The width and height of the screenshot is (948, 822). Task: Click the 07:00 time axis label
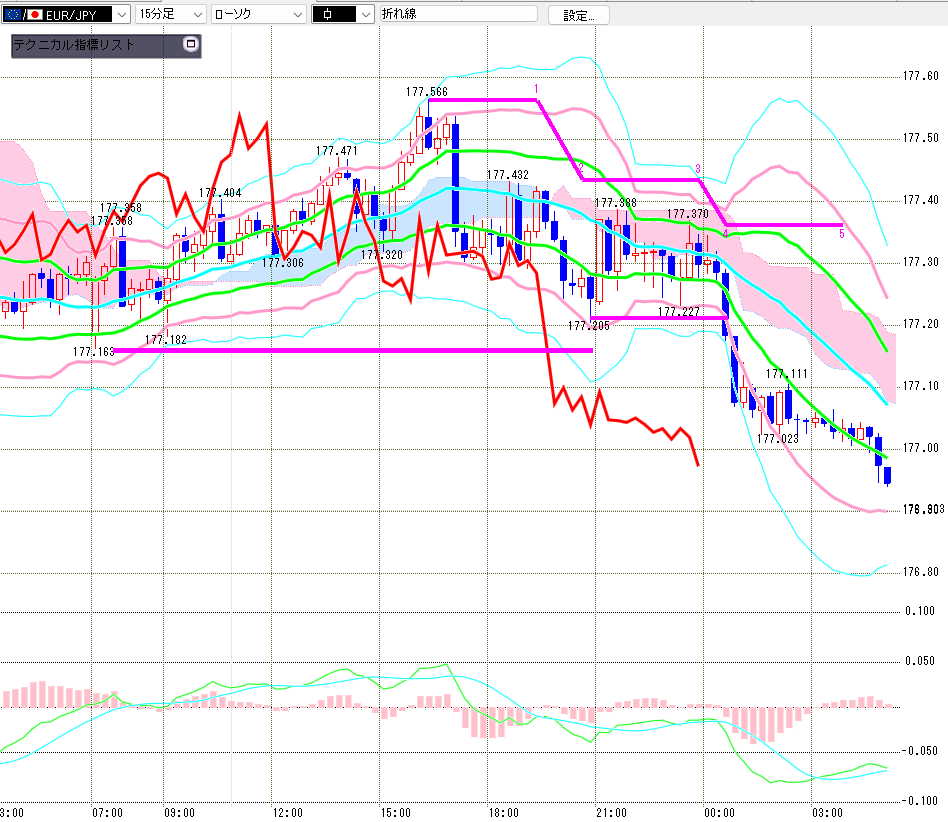[x=108, y=813]
